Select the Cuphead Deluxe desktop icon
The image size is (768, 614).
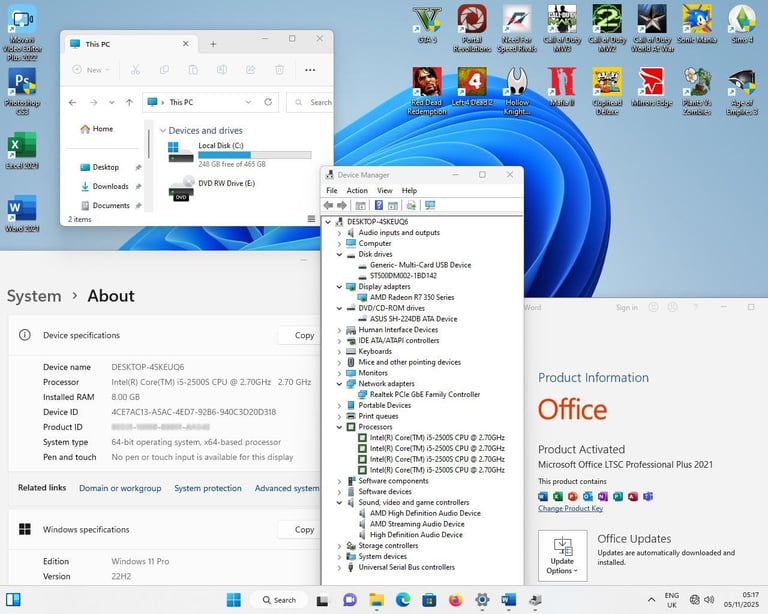tap(607, 92)
